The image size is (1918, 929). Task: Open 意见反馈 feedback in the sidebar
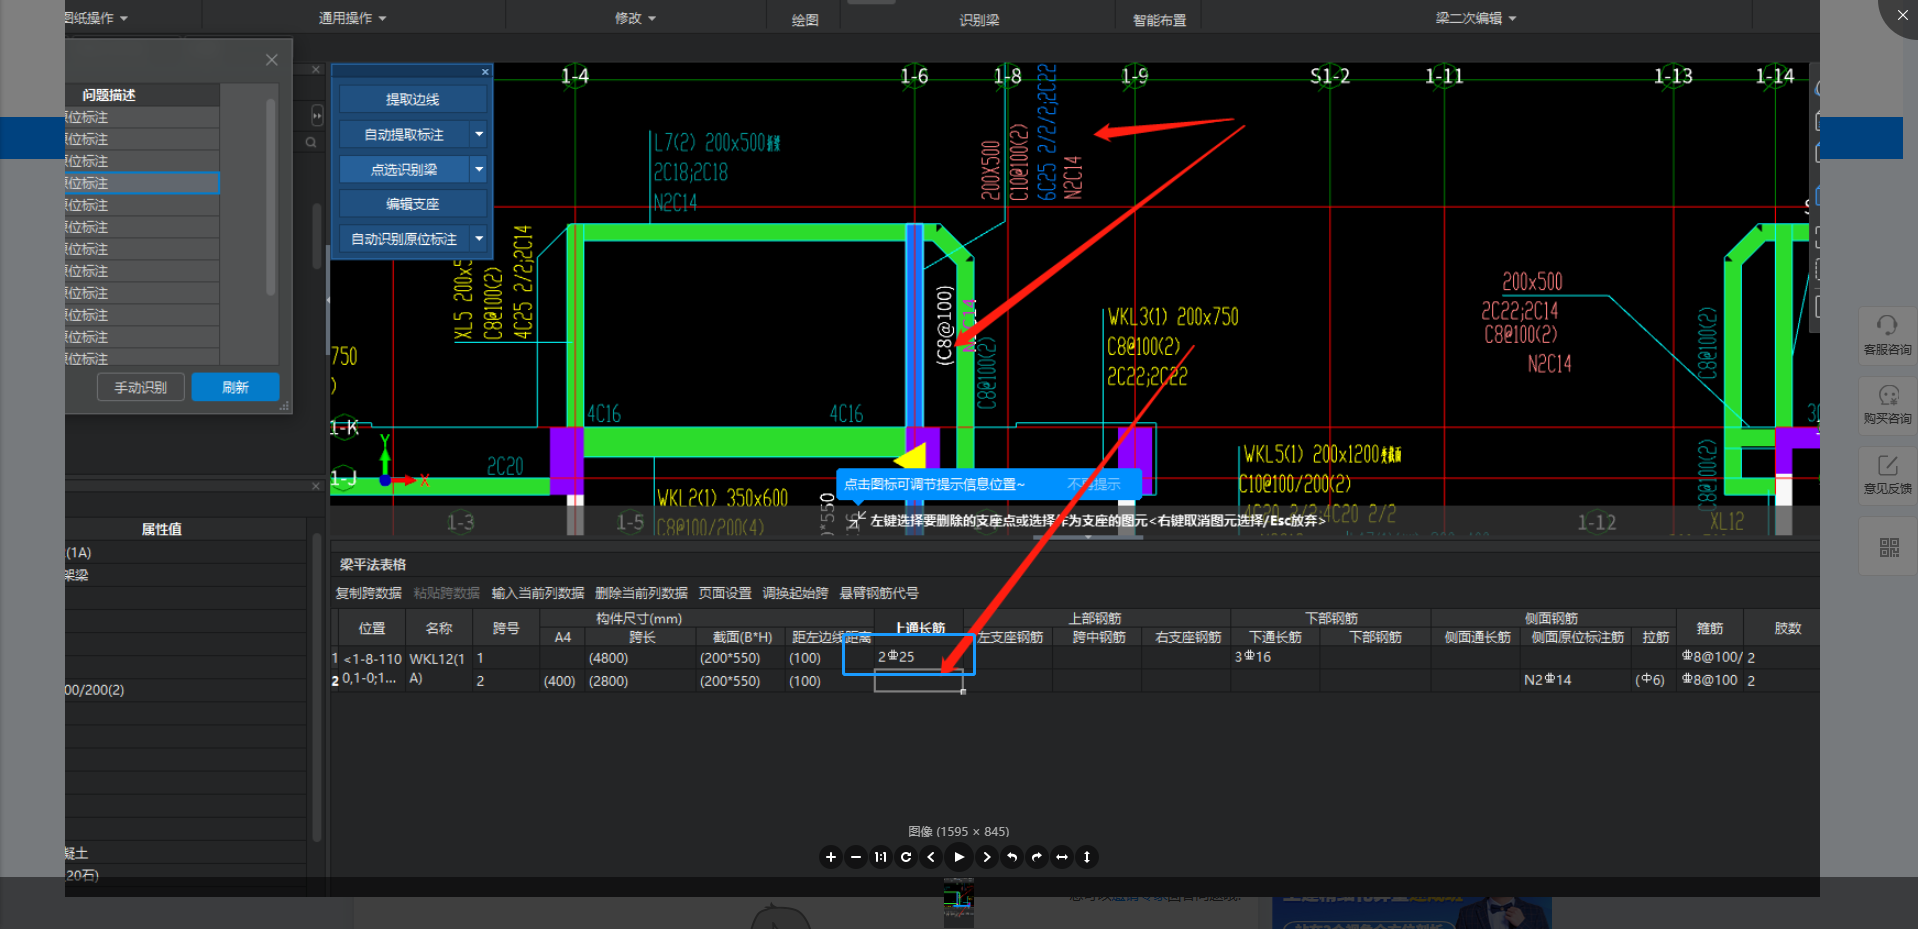click(1887, 475)
